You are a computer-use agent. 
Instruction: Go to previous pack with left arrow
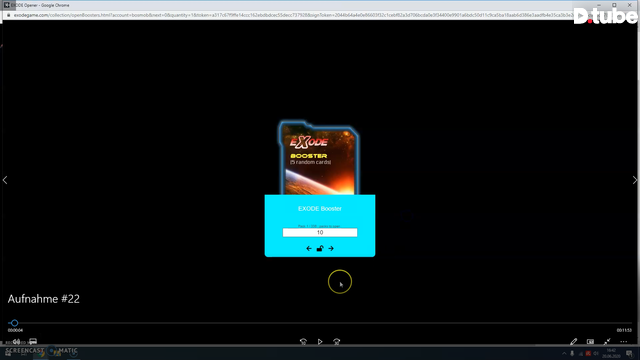point(309,248)
